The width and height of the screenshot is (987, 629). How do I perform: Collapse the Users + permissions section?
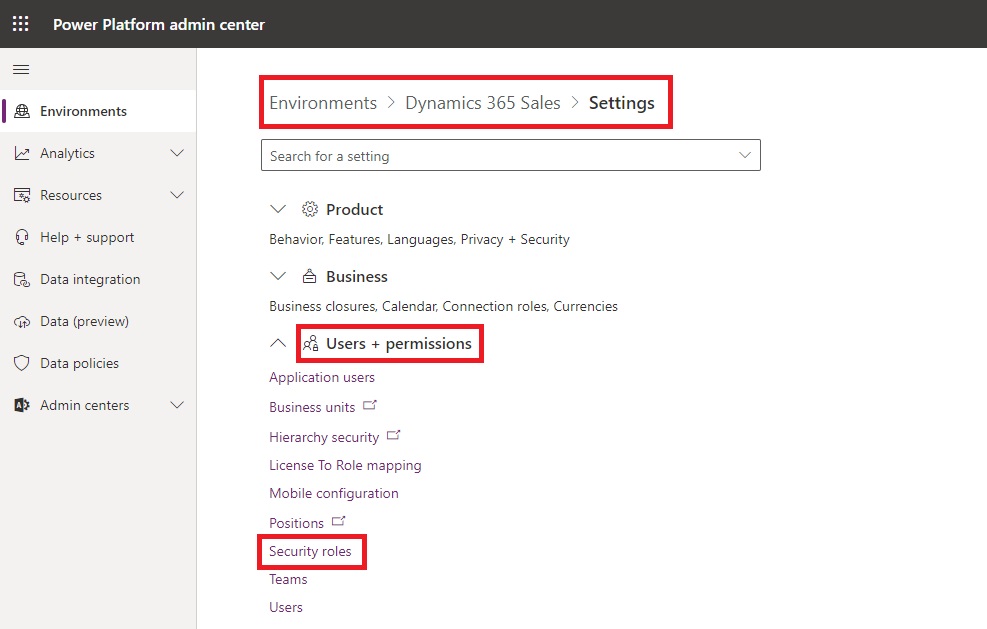pyautogui.click(x=278, y=343)
